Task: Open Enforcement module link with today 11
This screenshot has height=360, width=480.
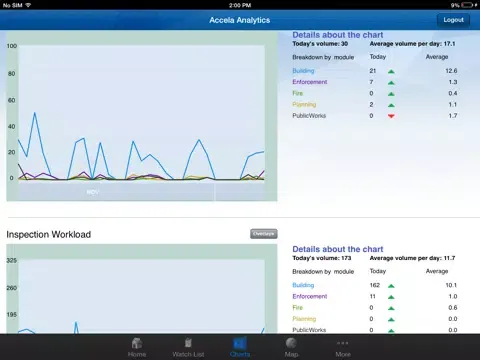Action: 310,296
